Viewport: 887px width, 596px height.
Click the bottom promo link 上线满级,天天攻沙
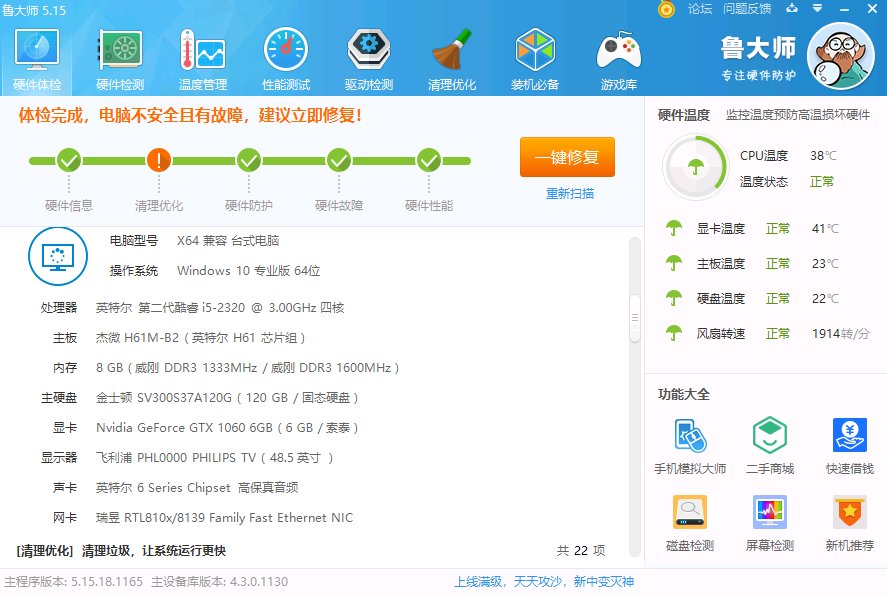(544, 582)
